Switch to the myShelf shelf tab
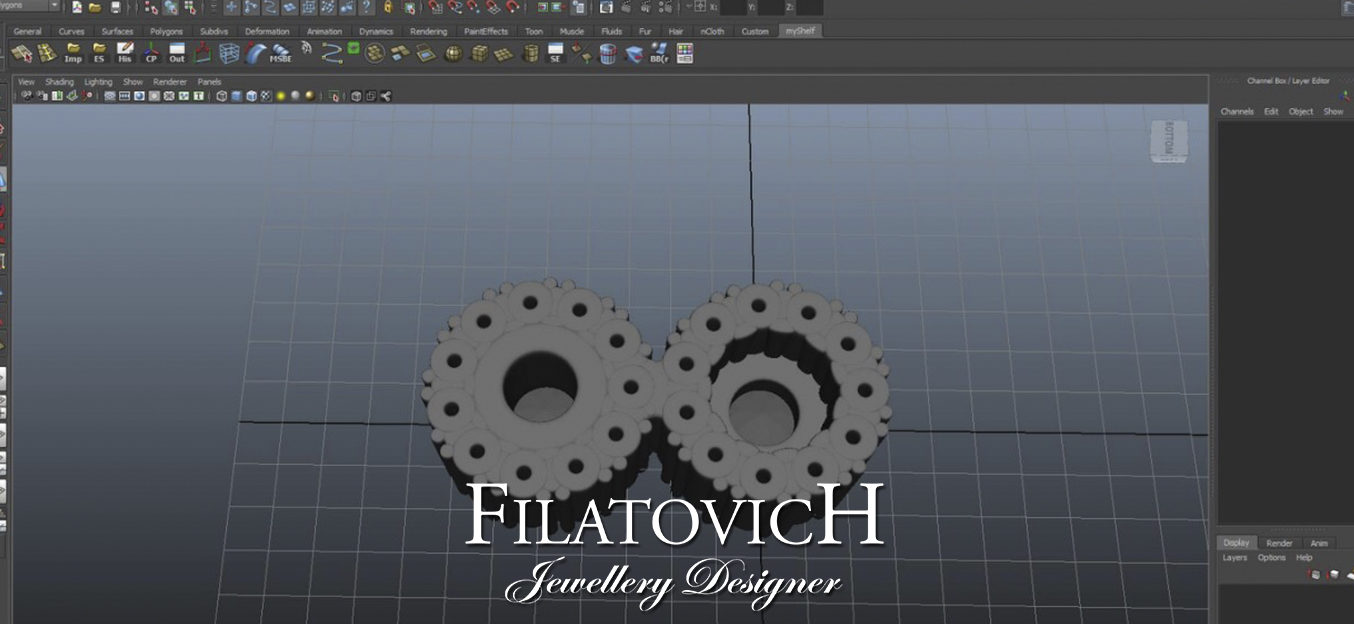1354x624 pixels. pos(800,31)
